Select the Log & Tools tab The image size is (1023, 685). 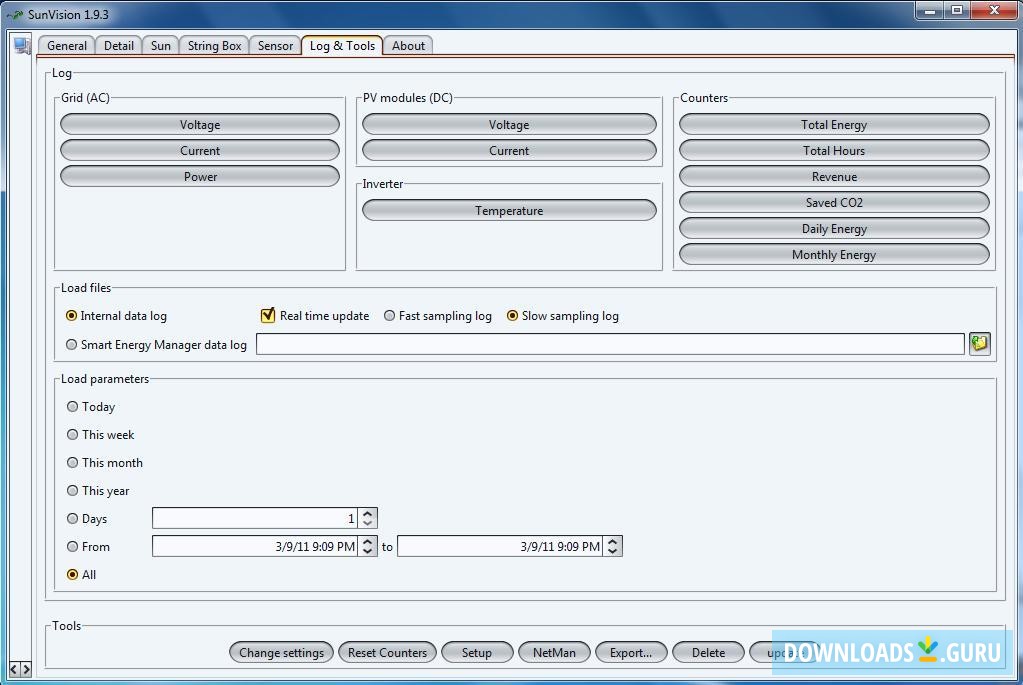[x=342, y=46]
